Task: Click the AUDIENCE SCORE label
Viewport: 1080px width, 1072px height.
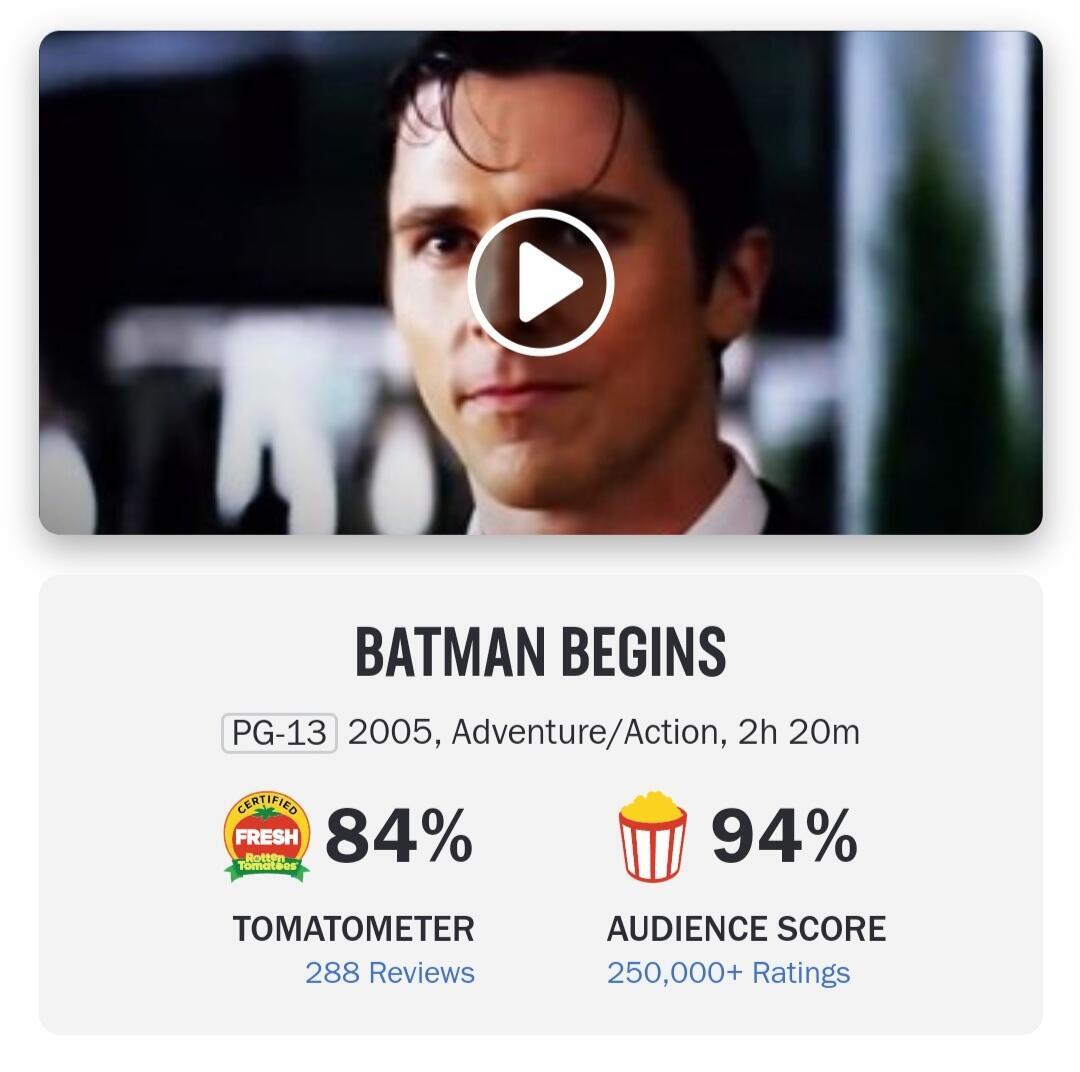Action: (x=746, y=928)
